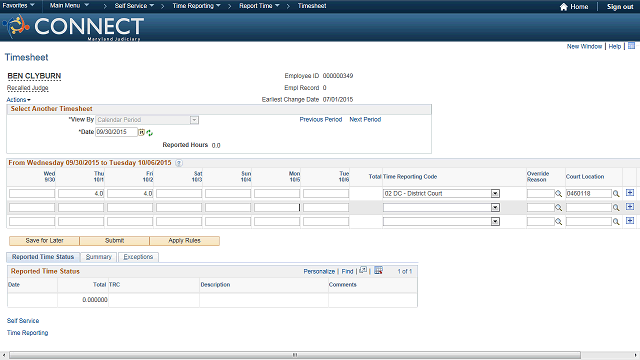Open the zoom-in icon next to Find
This screenshot has width=640, height=360.
[x=363, y=270]
